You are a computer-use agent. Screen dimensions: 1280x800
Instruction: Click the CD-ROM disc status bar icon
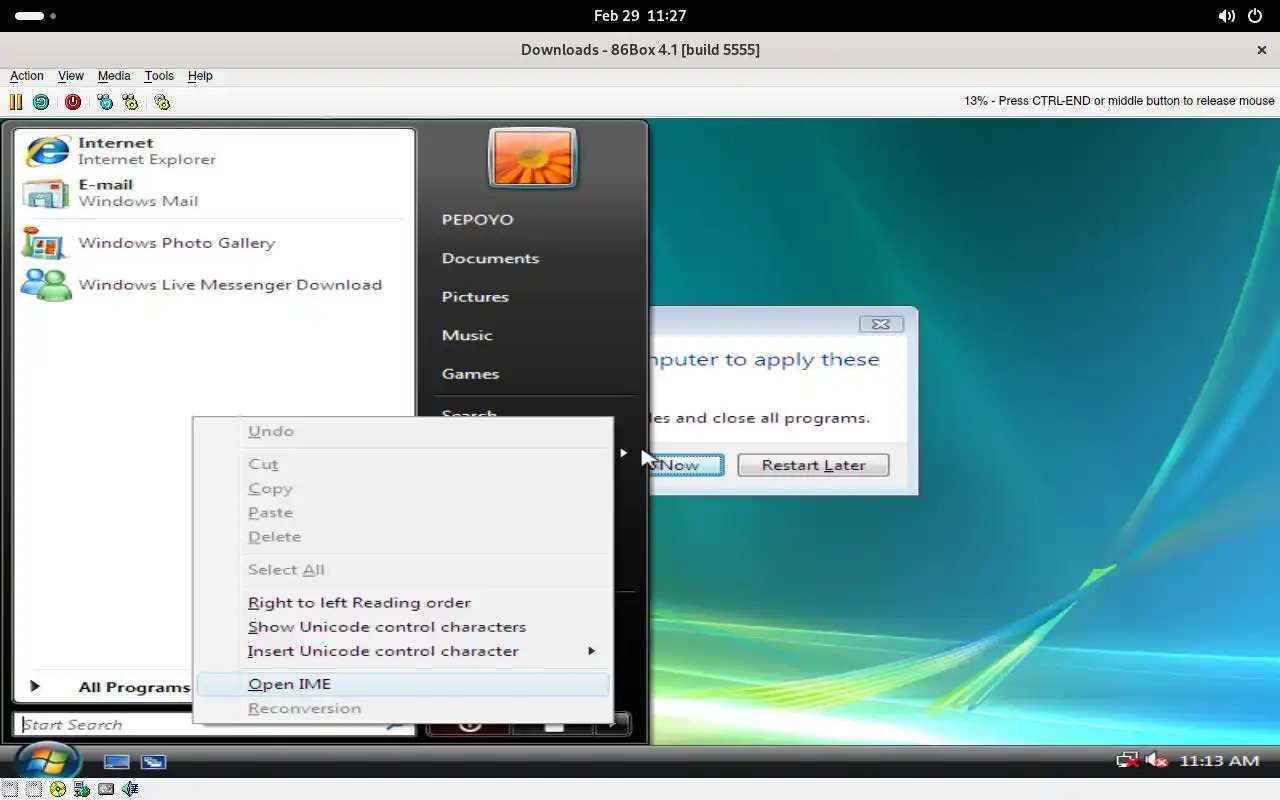click(58, 789)
